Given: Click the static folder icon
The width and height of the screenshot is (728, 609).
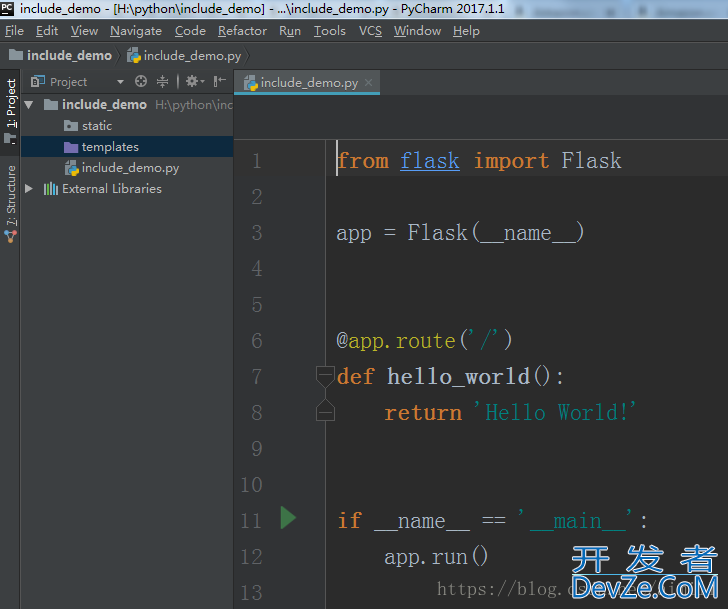Looking at the screenshot, I should click(71, 125).
